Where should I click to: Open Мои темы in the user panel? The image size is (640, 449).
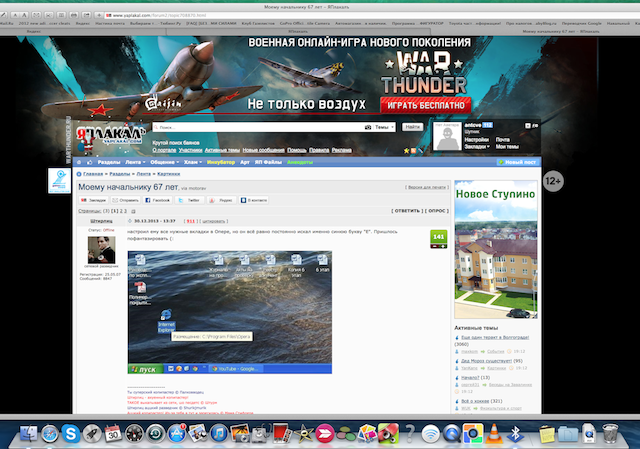pos(507,147)
